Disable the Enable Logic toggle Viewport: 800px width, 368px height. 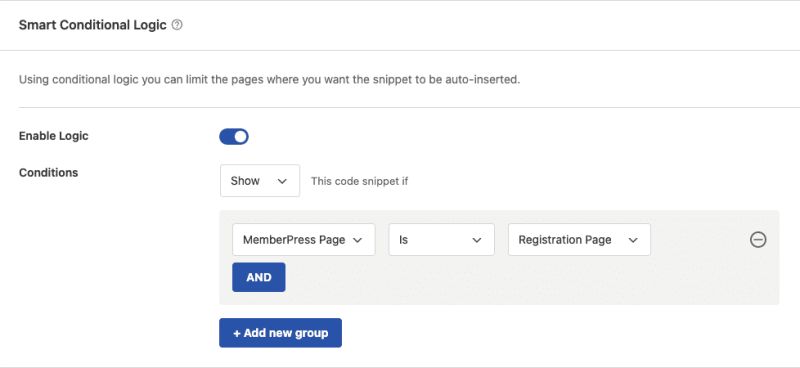[234, 137]
